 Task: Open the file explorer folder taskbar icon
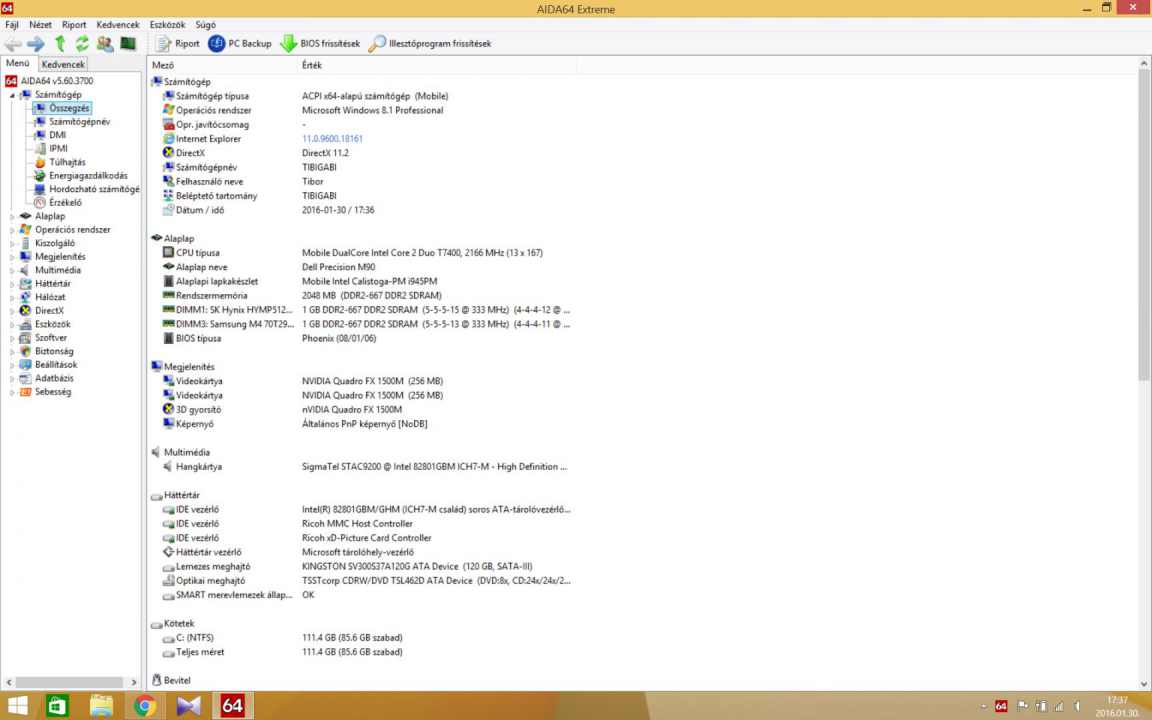[101, 707]
